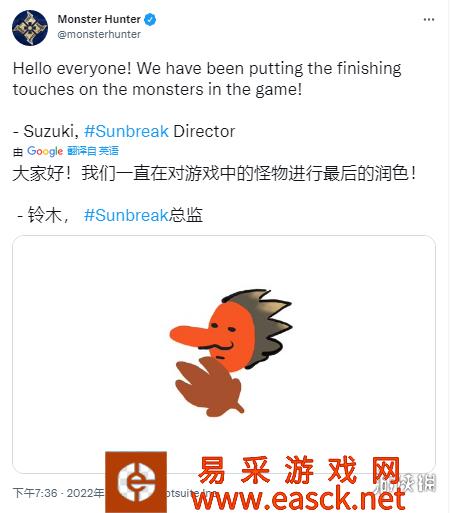Click the 翻译自 英语 link
This screenshot has width=451, height=513.
coord(93,151)
